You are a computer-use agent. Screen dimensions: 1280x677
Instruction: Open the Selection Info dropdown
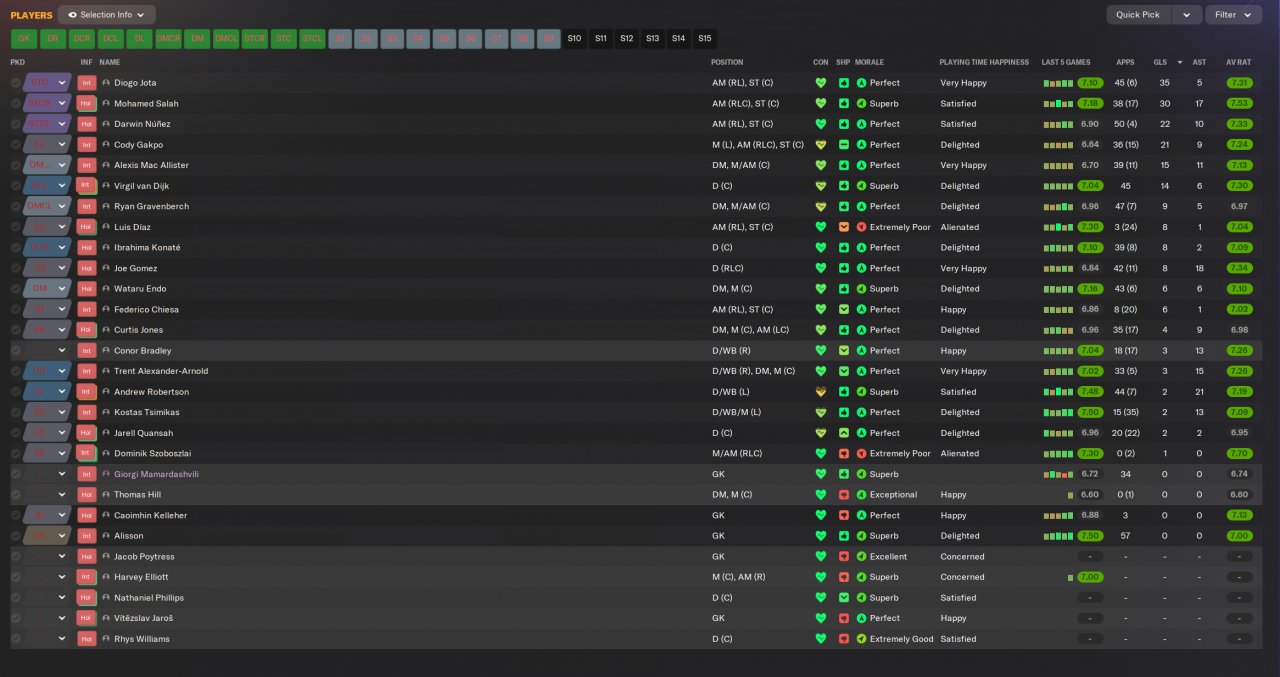tap(107, 15)
